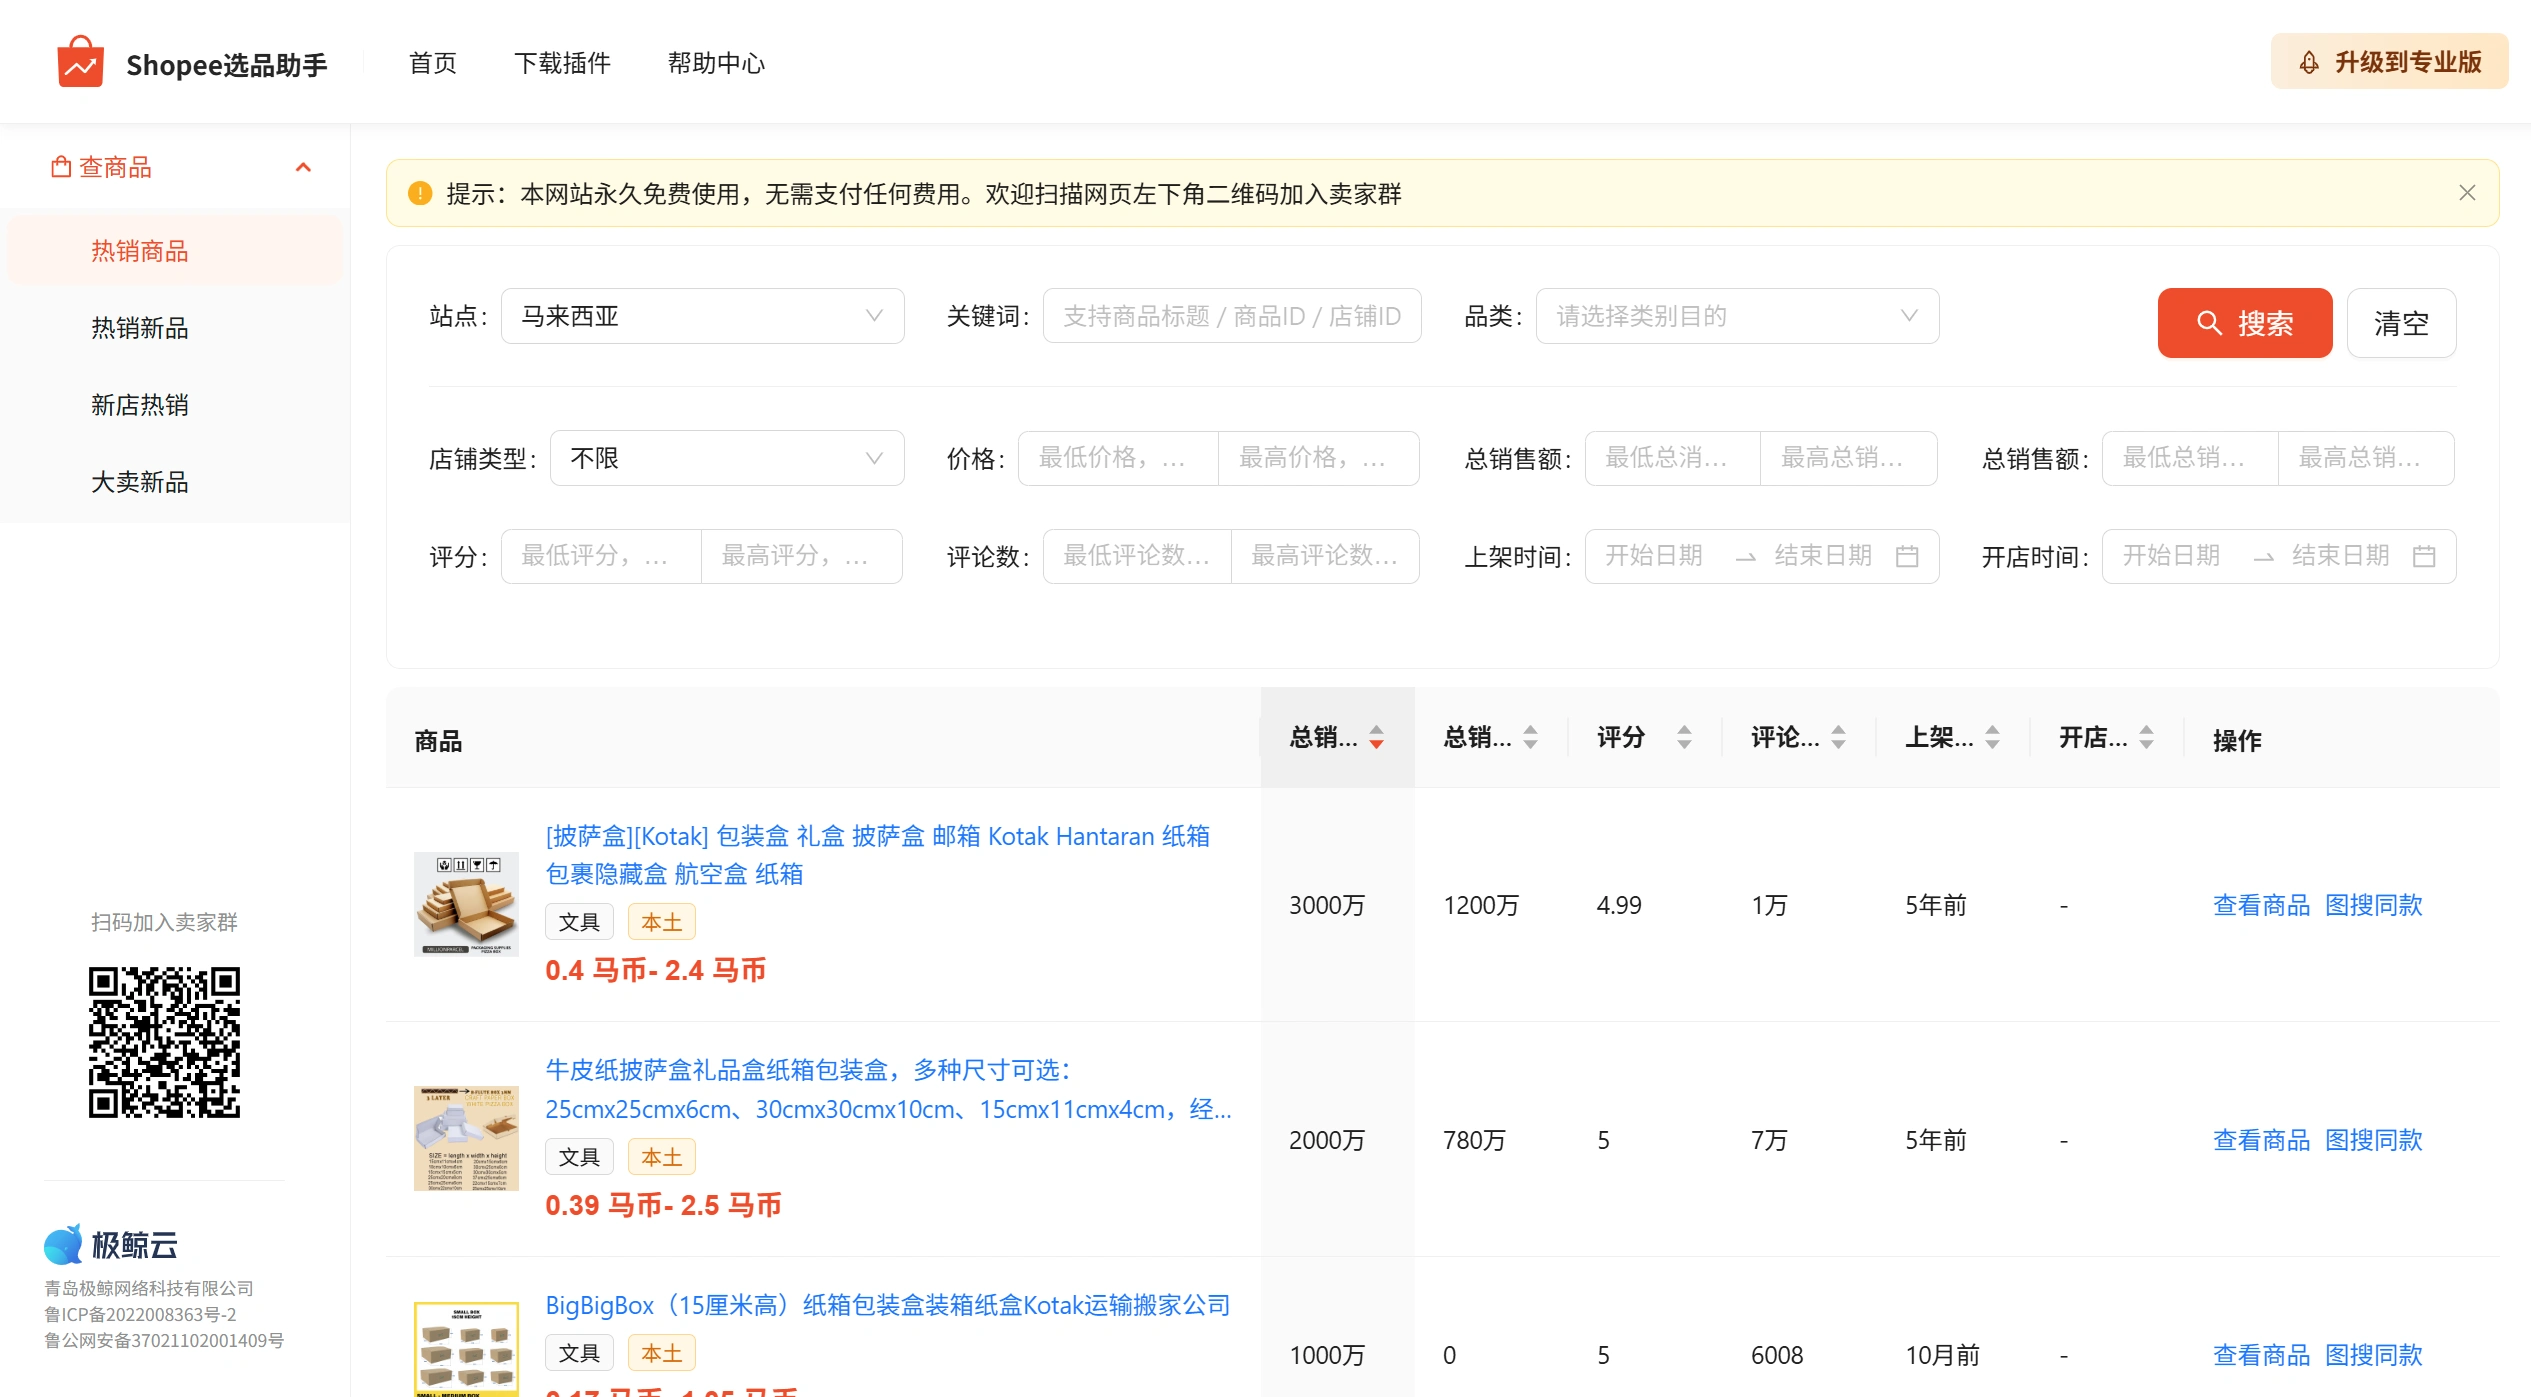
Task: Focus the 关键词 search input
Action: pos(1231,316)
